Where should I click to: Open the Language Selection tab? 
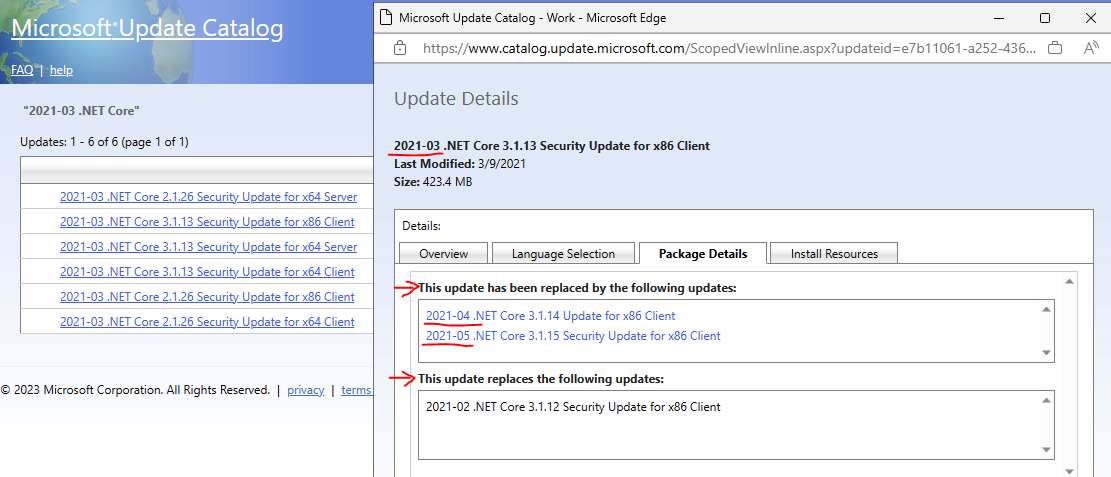click(x=563, y=253)
